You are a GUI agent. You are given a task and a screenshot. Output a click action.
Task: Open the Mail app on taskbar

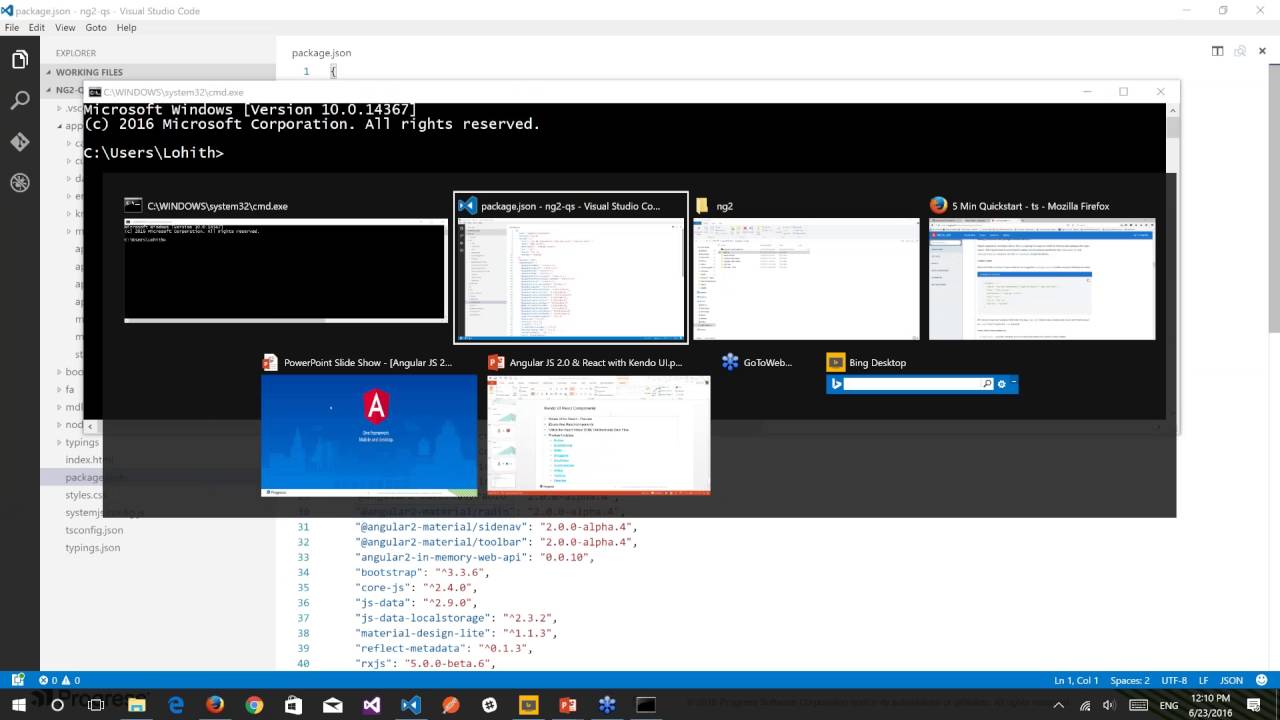(333, 705)
